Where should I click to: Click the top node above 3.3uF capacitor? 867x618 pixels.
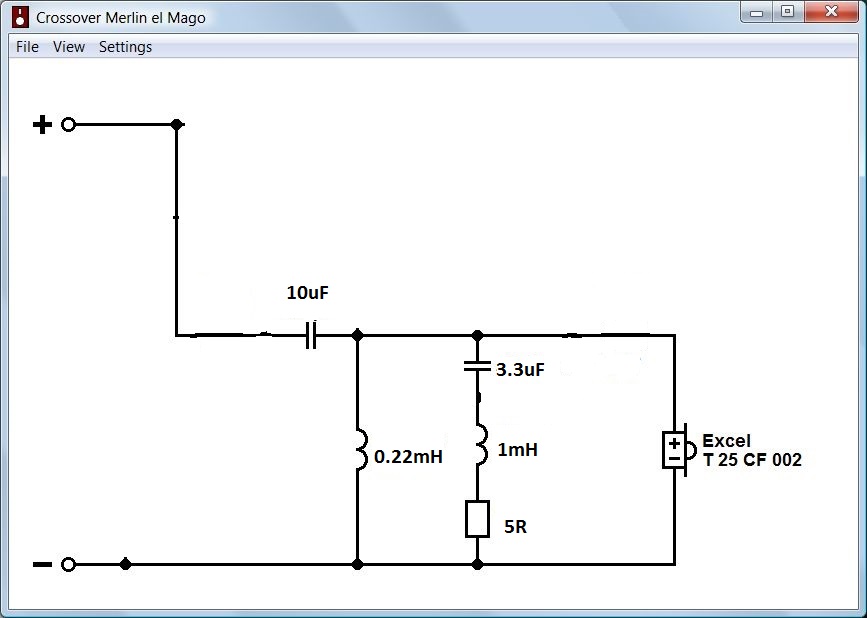(x=478, y=335)
